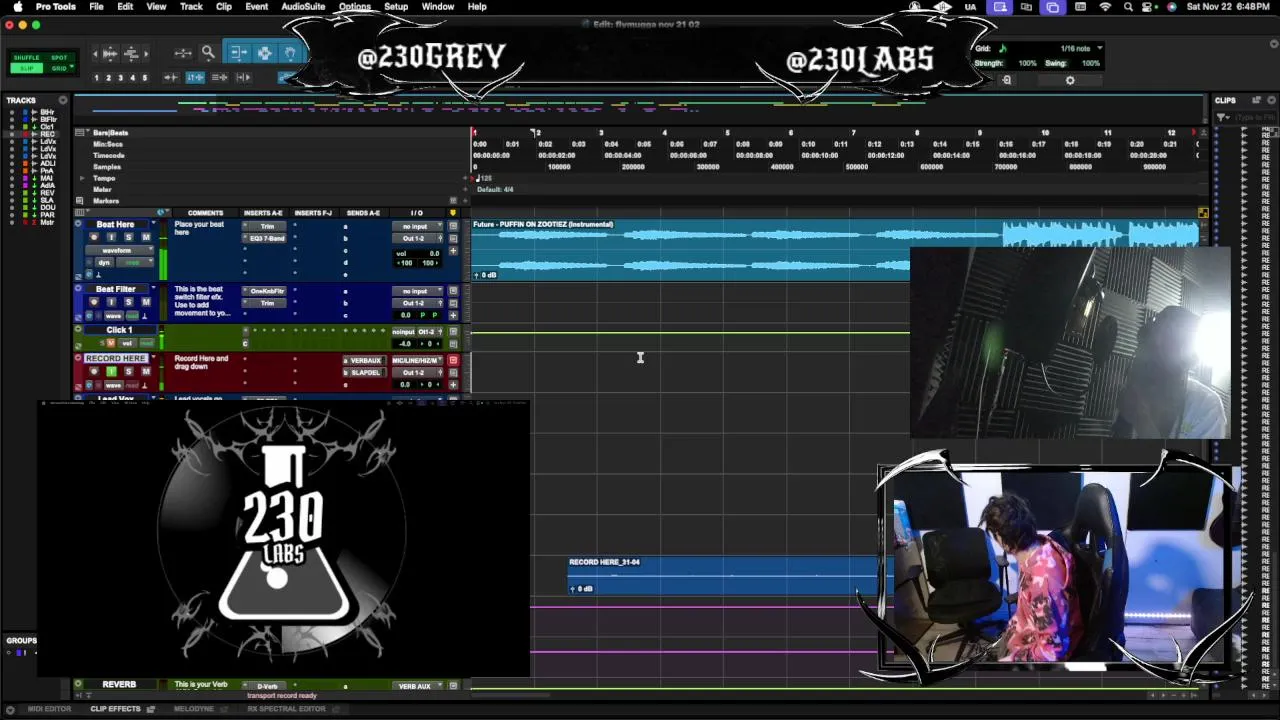The image size is (1280, 720).
Task: Click horizontal zoom arrows icon
Action: click(182, 53)
